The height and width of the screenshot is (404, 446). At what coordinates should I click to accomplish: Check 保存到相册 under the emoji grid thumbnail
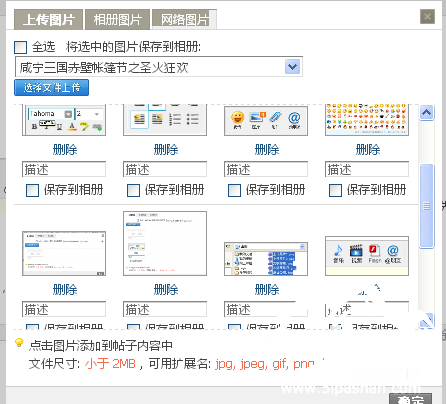[335, 191]
